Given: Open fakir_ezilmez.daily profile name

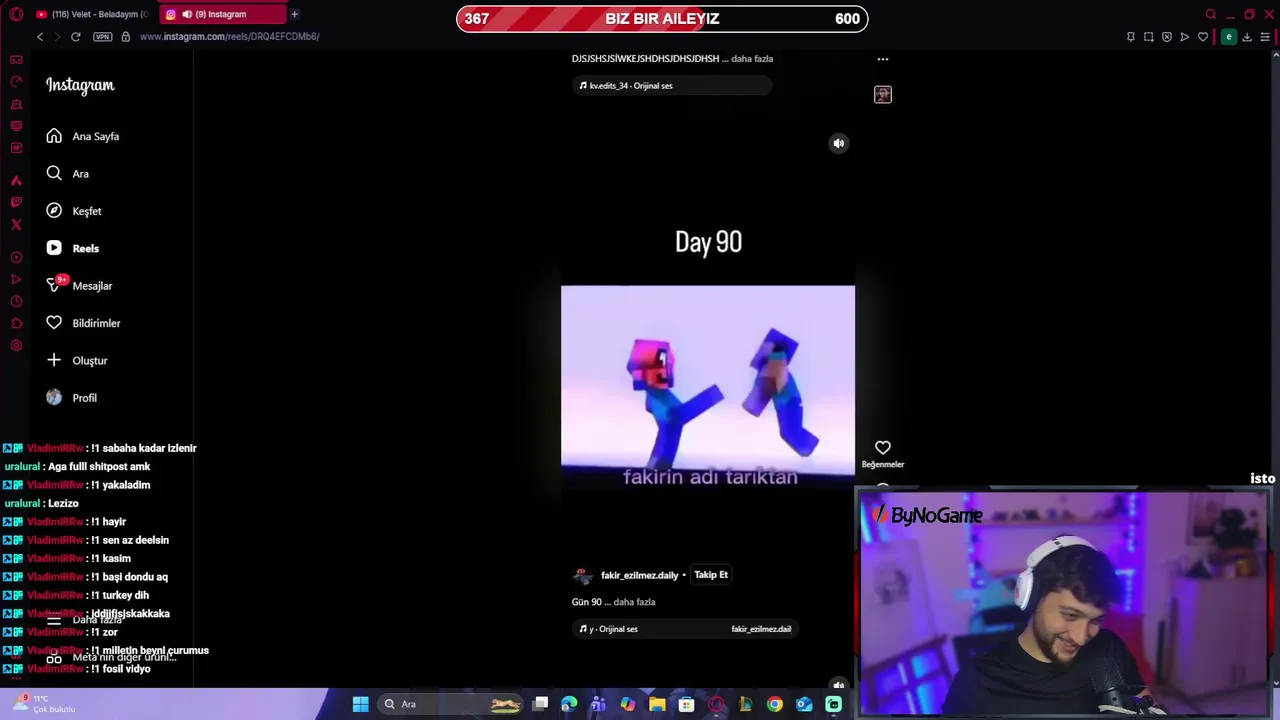Looking at the screenshot, I should (x=639, y=575).
